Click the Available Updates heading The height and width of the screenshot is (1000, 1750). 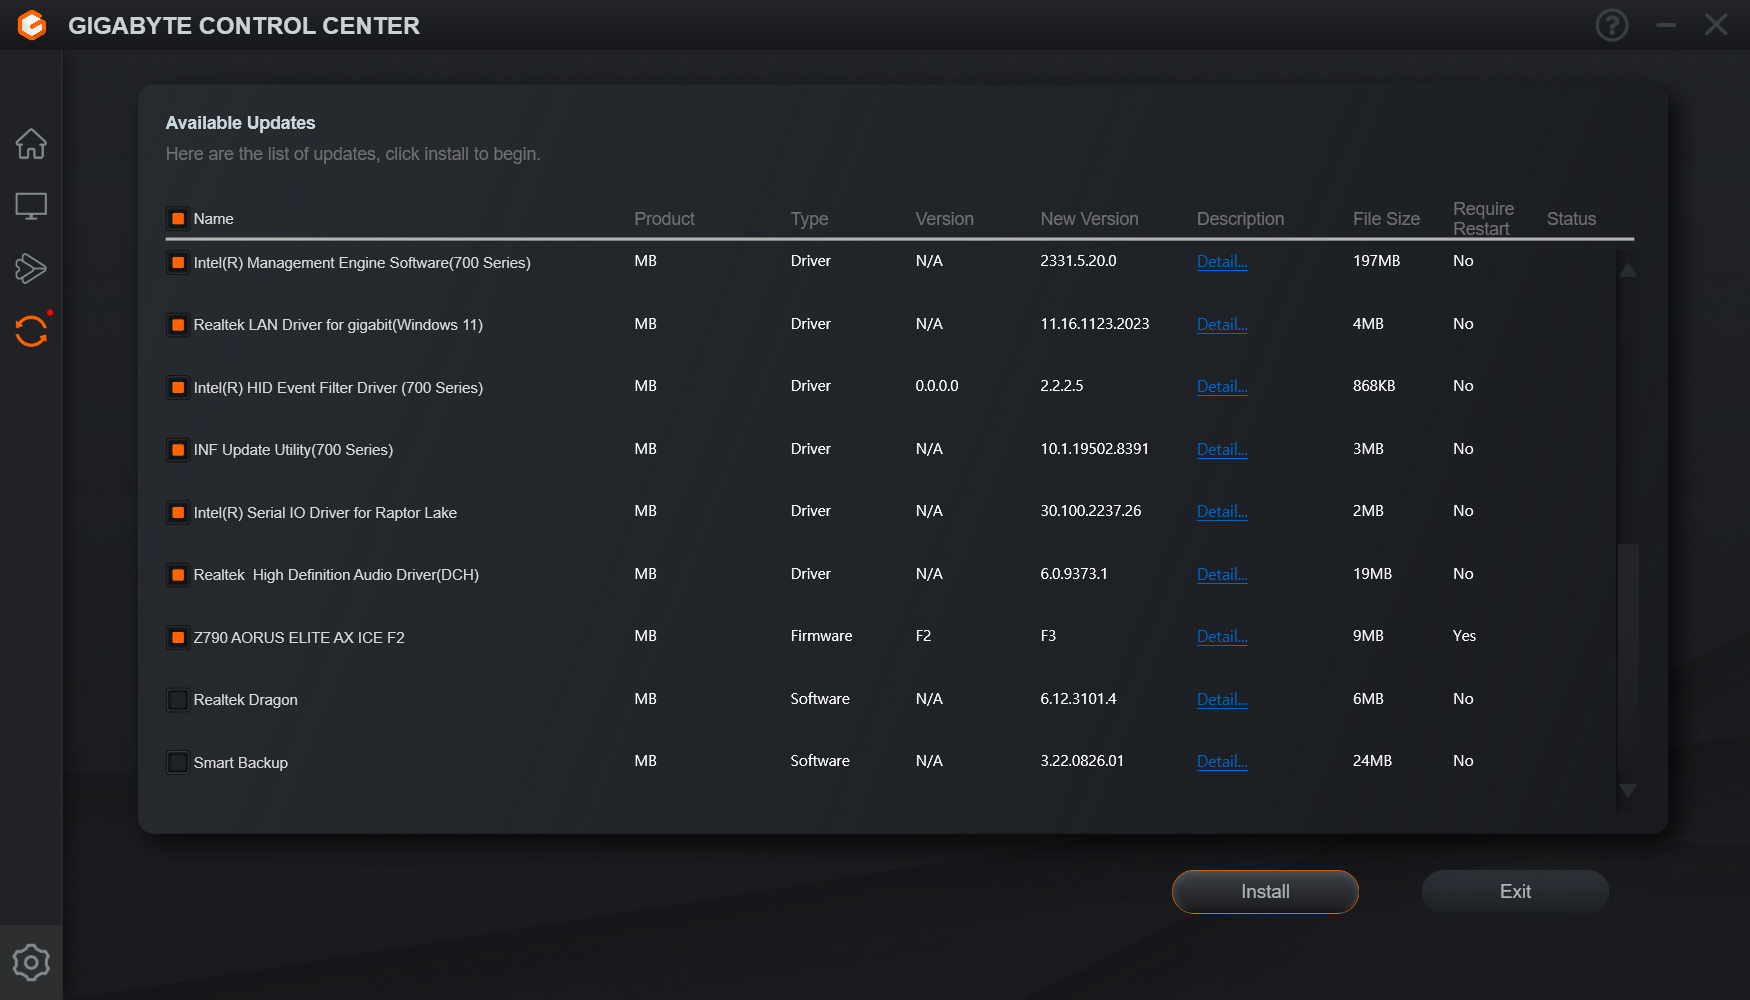pos(240,123)
